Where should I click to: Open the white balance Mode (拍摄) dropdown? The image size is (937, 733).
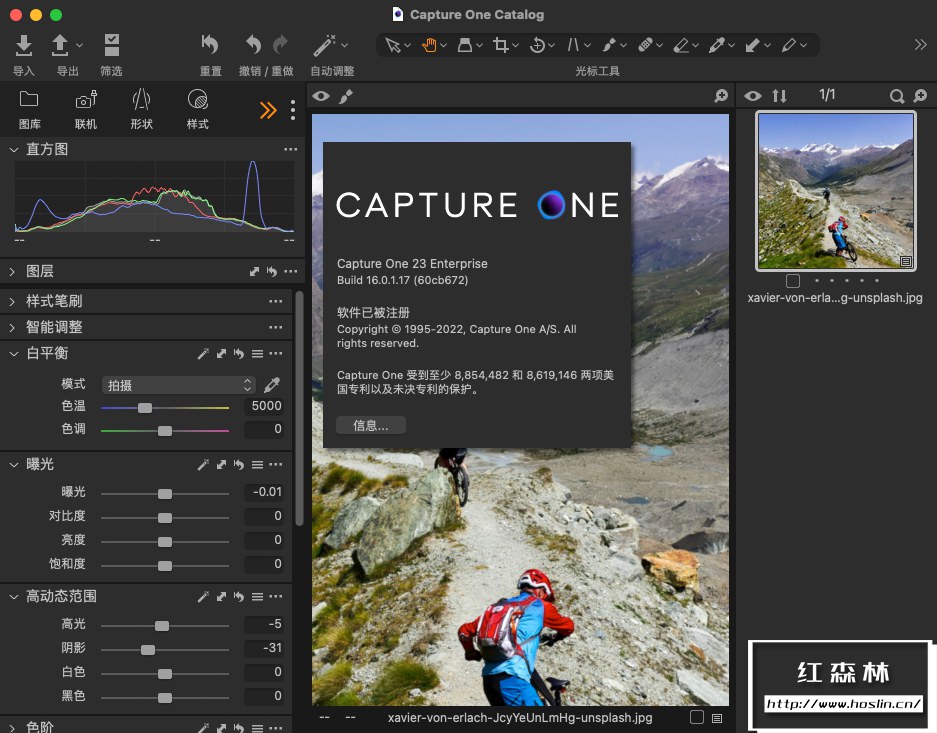point(179,385)
